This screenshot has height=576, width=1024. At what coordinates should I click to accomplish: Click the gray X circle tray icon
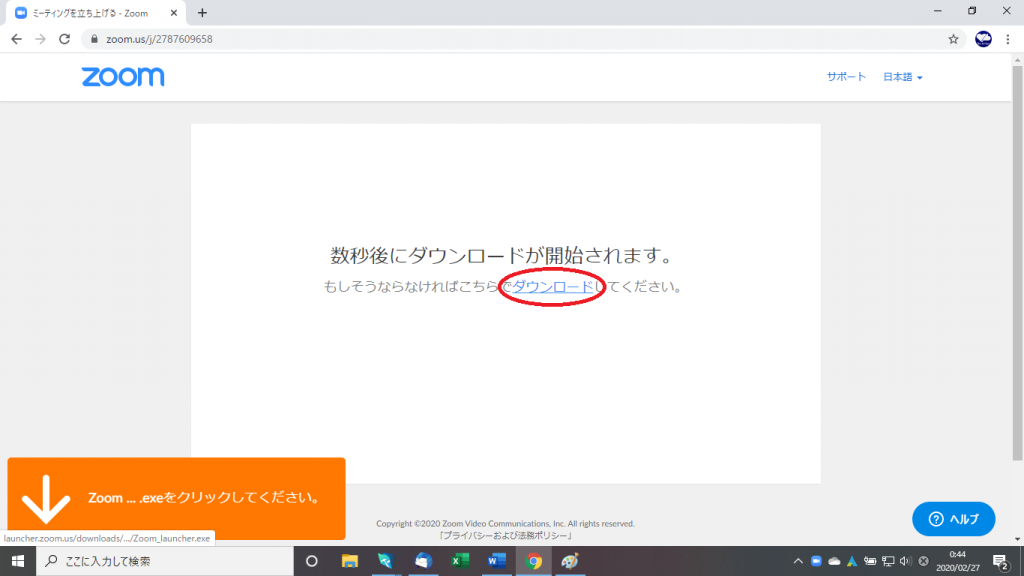coord(923,561)
